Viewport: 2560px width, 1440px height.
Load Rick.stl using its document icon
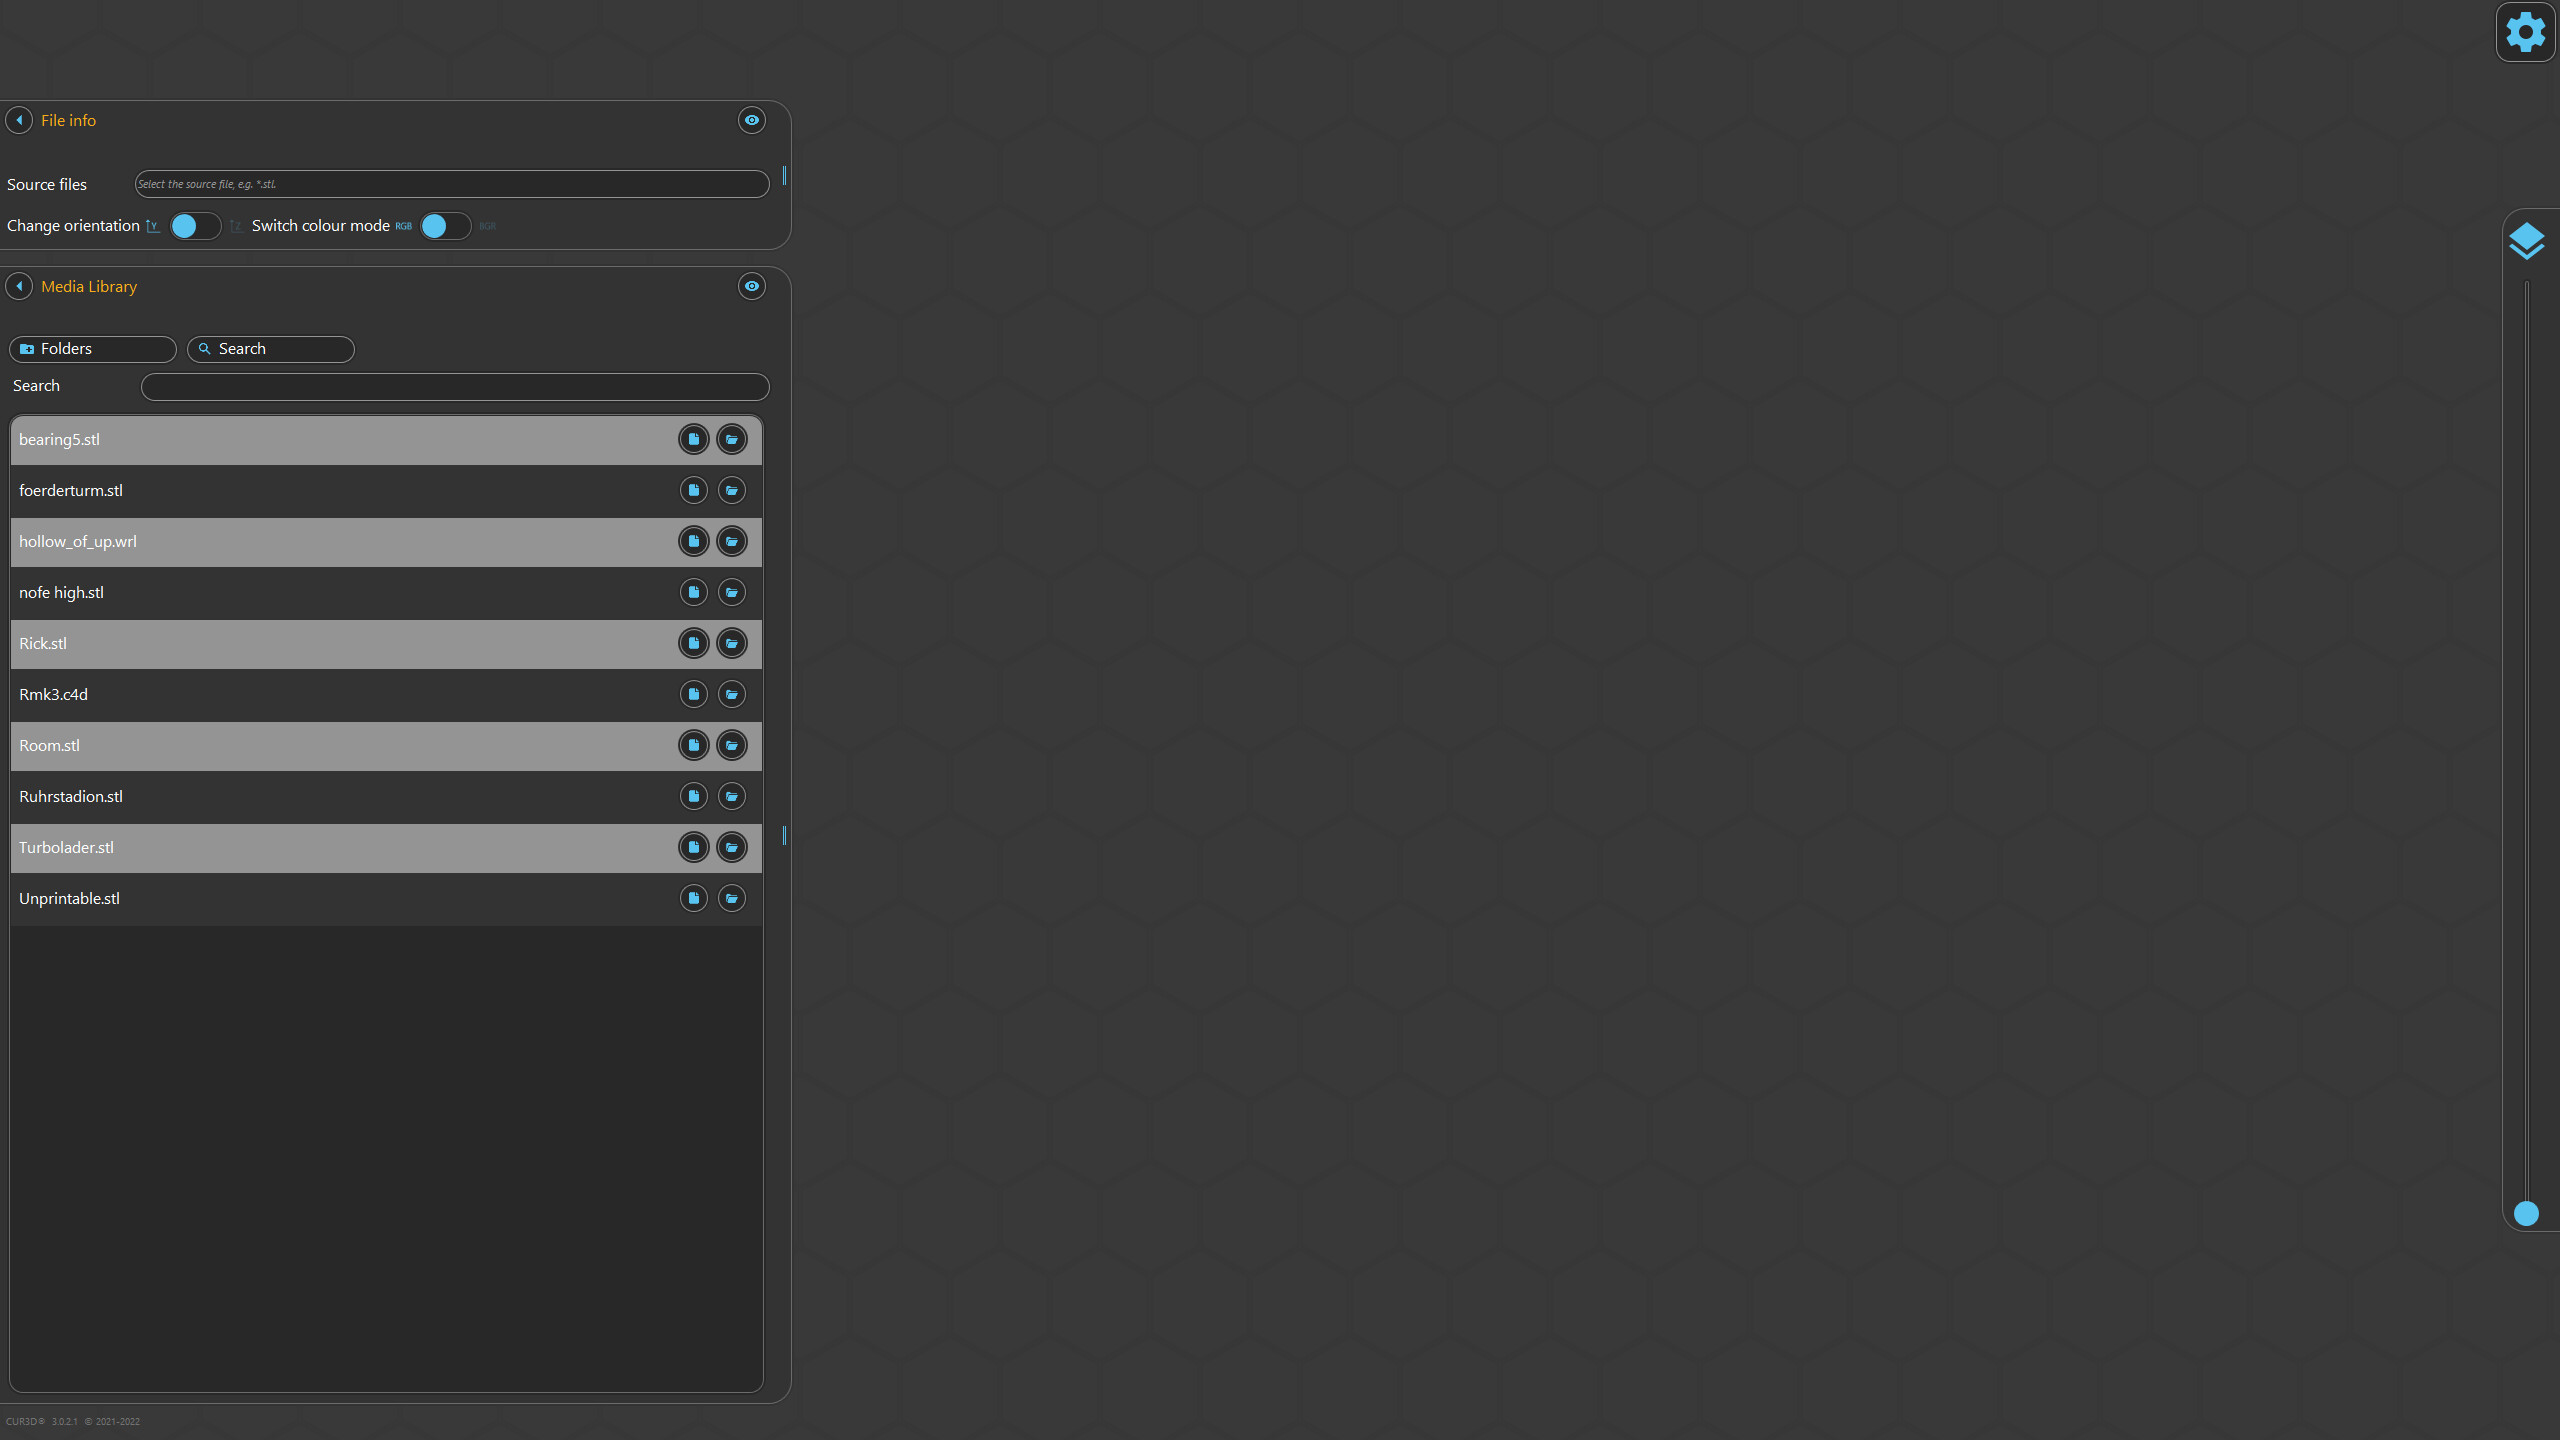click(692, 643)
